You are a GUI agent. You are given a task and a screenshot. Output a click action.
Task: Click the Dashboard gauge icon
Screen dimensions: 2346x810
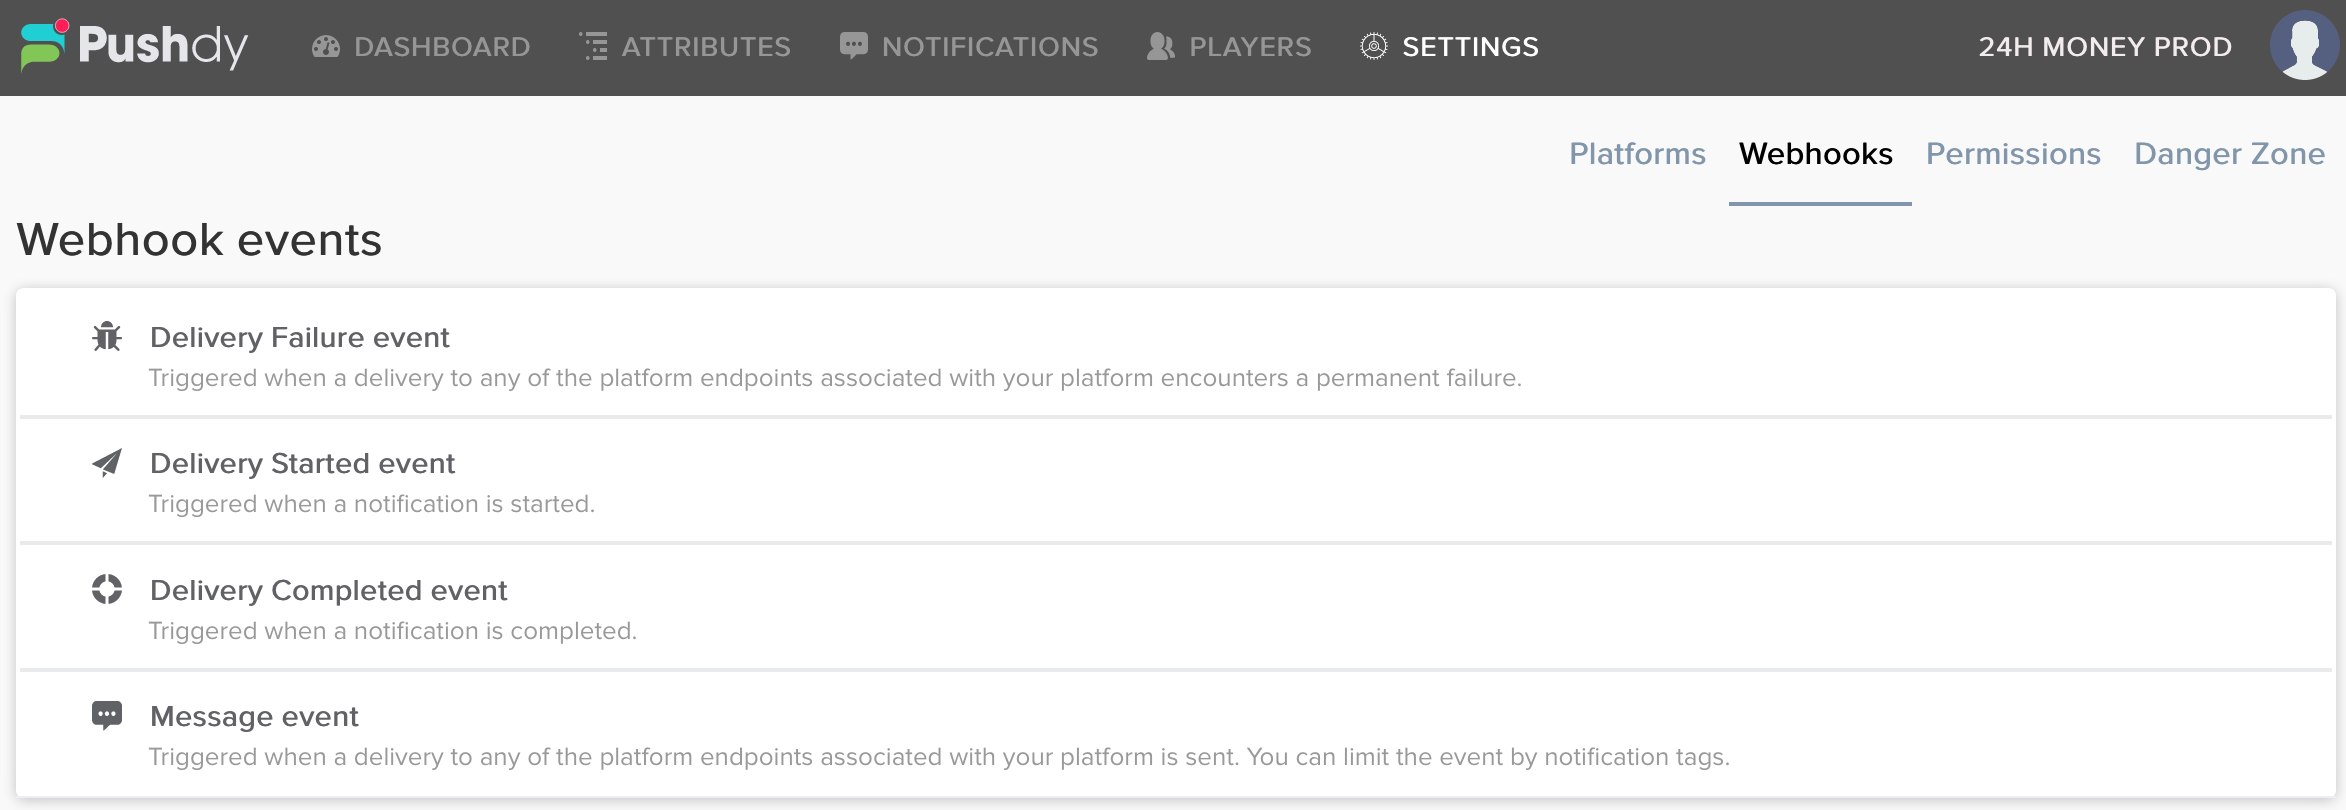click(326, 47)
